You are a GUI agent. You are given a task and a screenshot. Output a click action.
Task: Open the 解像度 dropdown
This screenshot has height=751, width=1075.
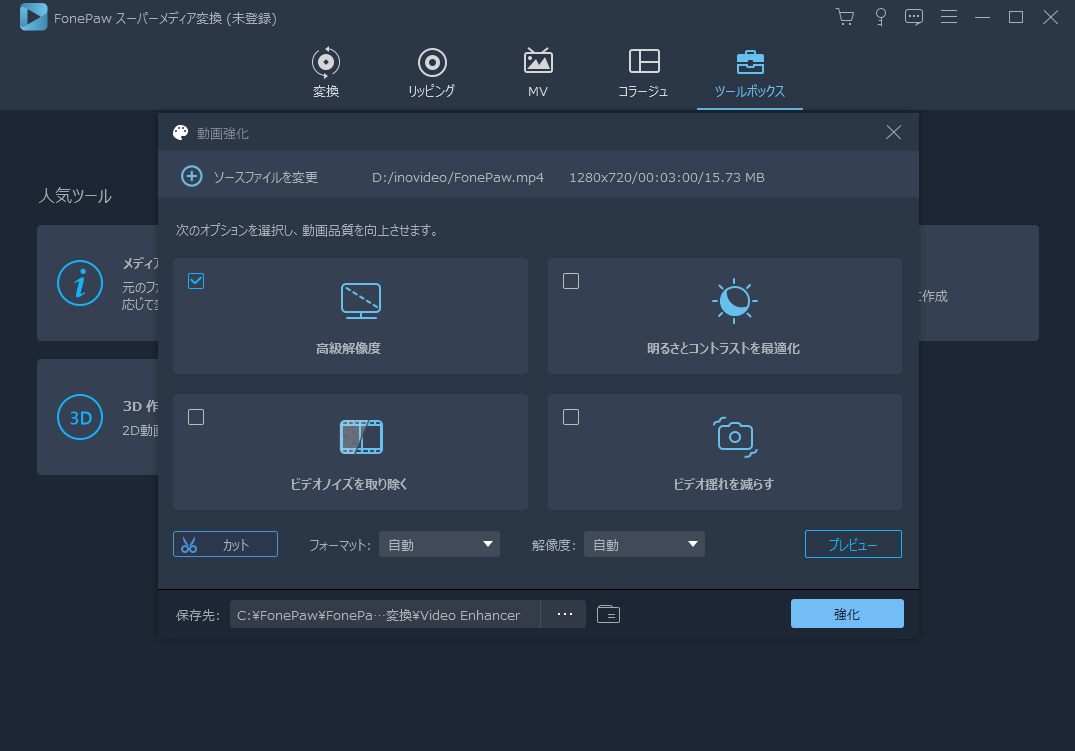pos(644,545)
